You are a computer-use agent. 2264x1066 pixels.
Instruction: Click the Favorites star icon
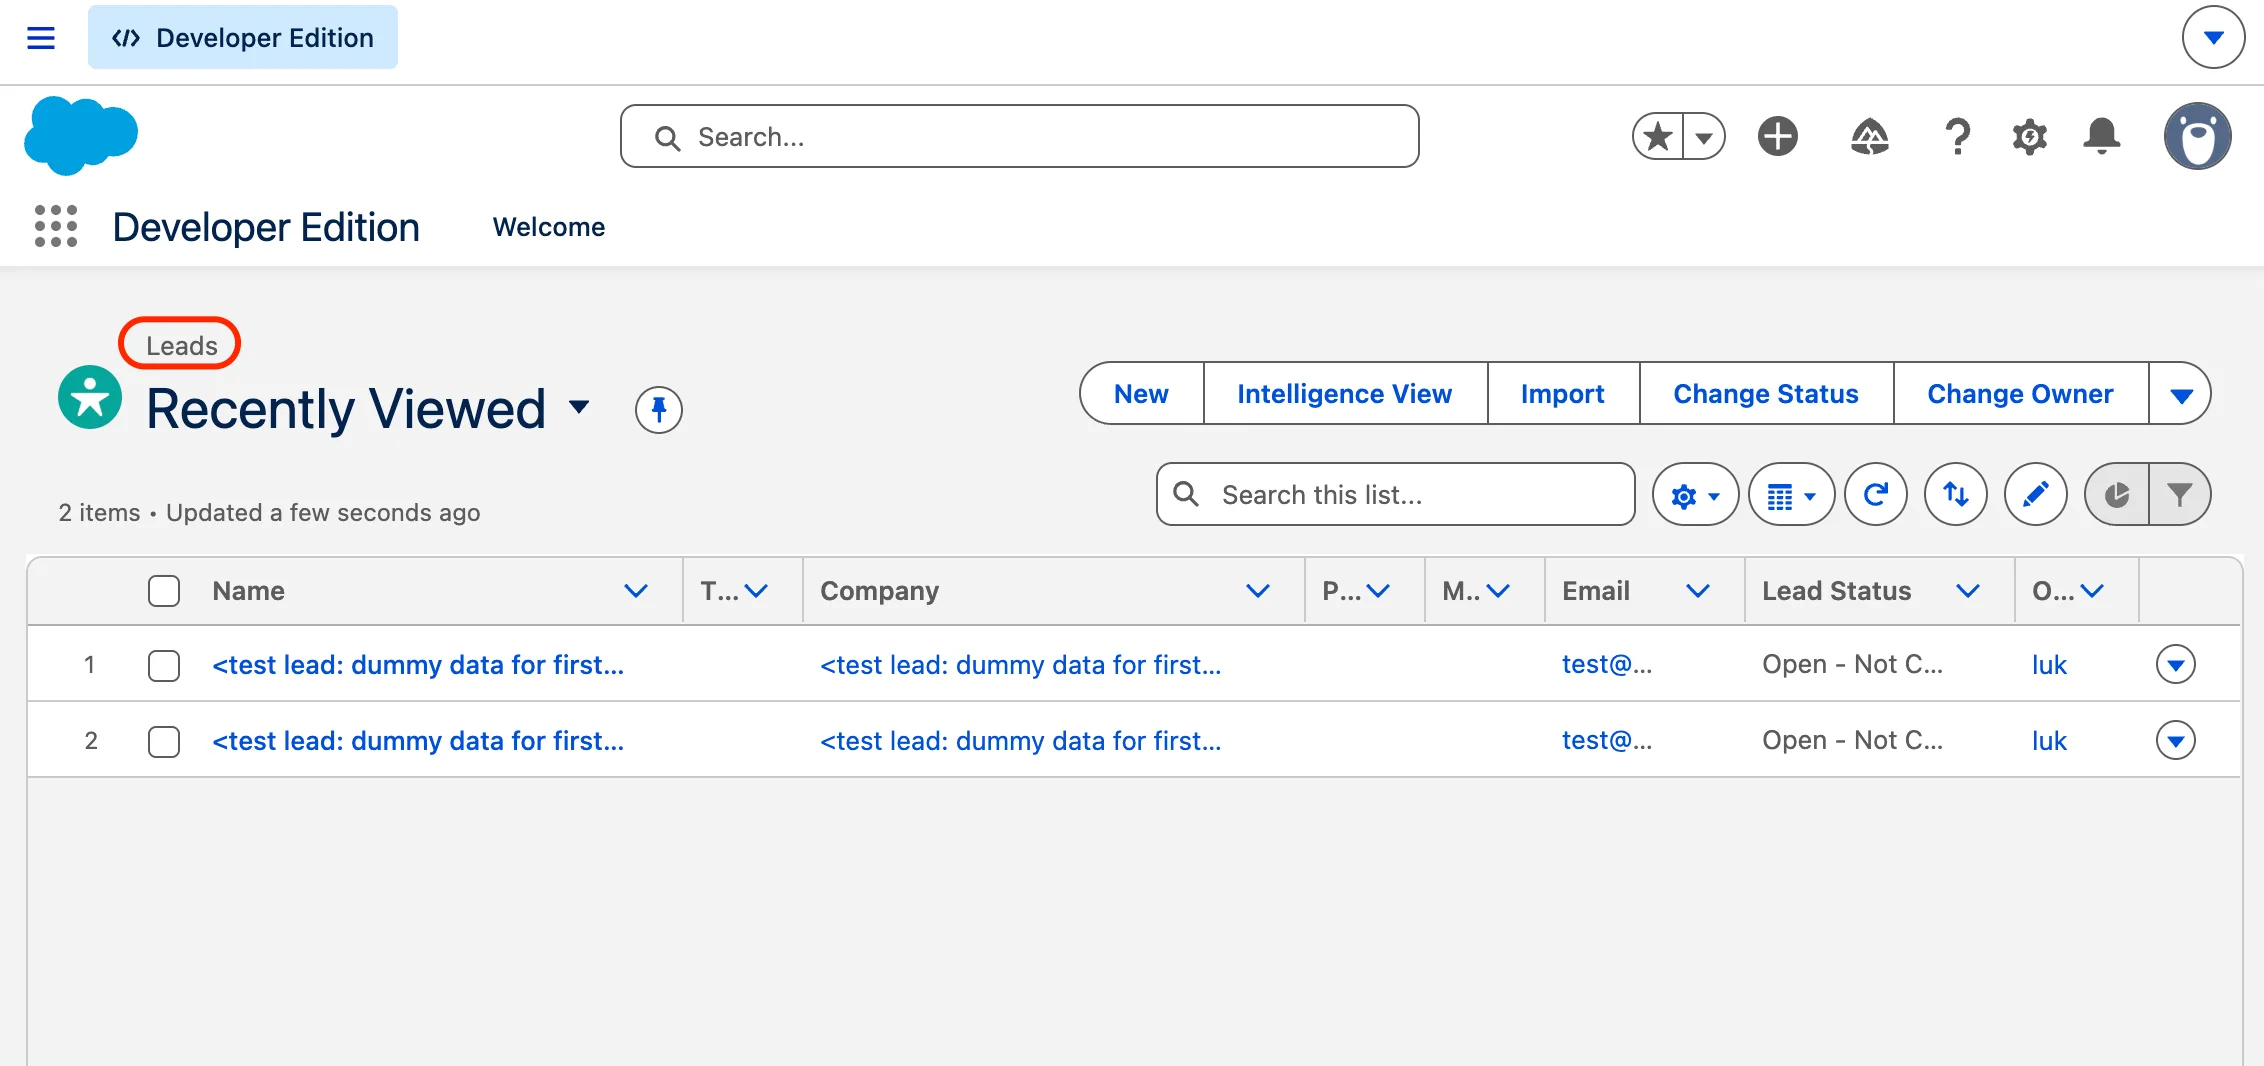1658,136
